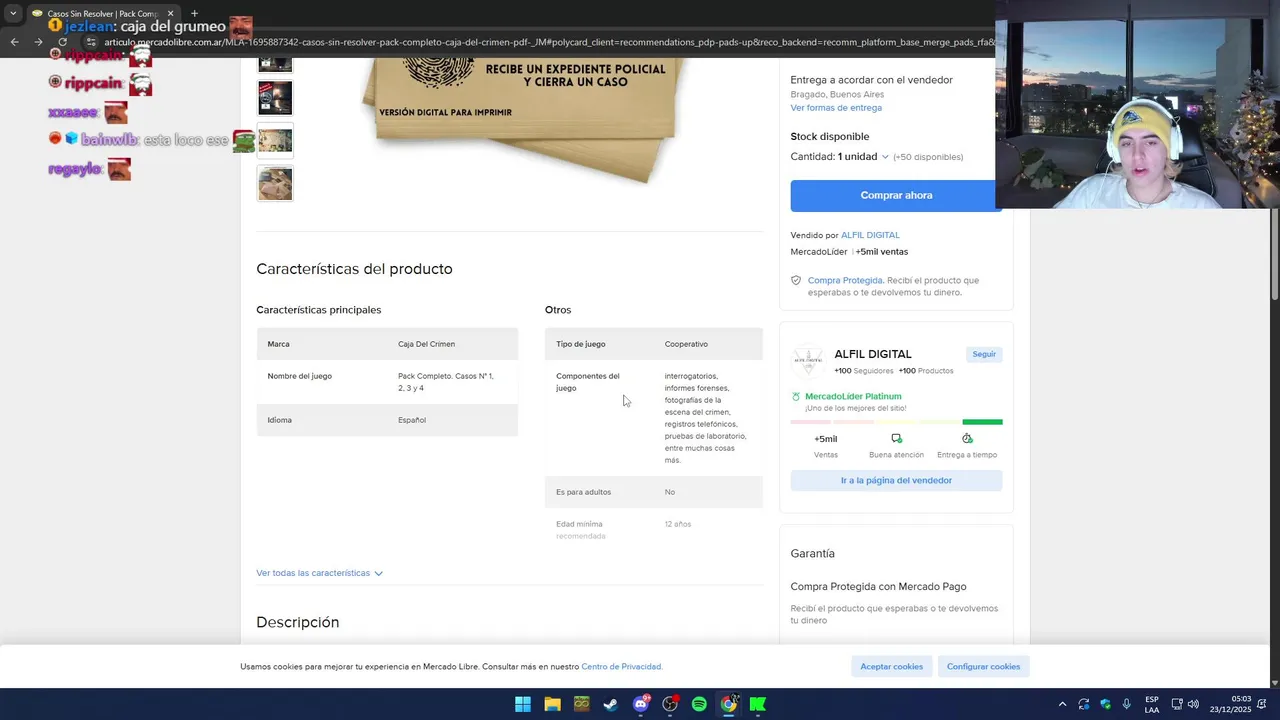Click the Caja Del Crimen brand value
Viewport: 1280px width, 720px height.
(x=426, y=344)
